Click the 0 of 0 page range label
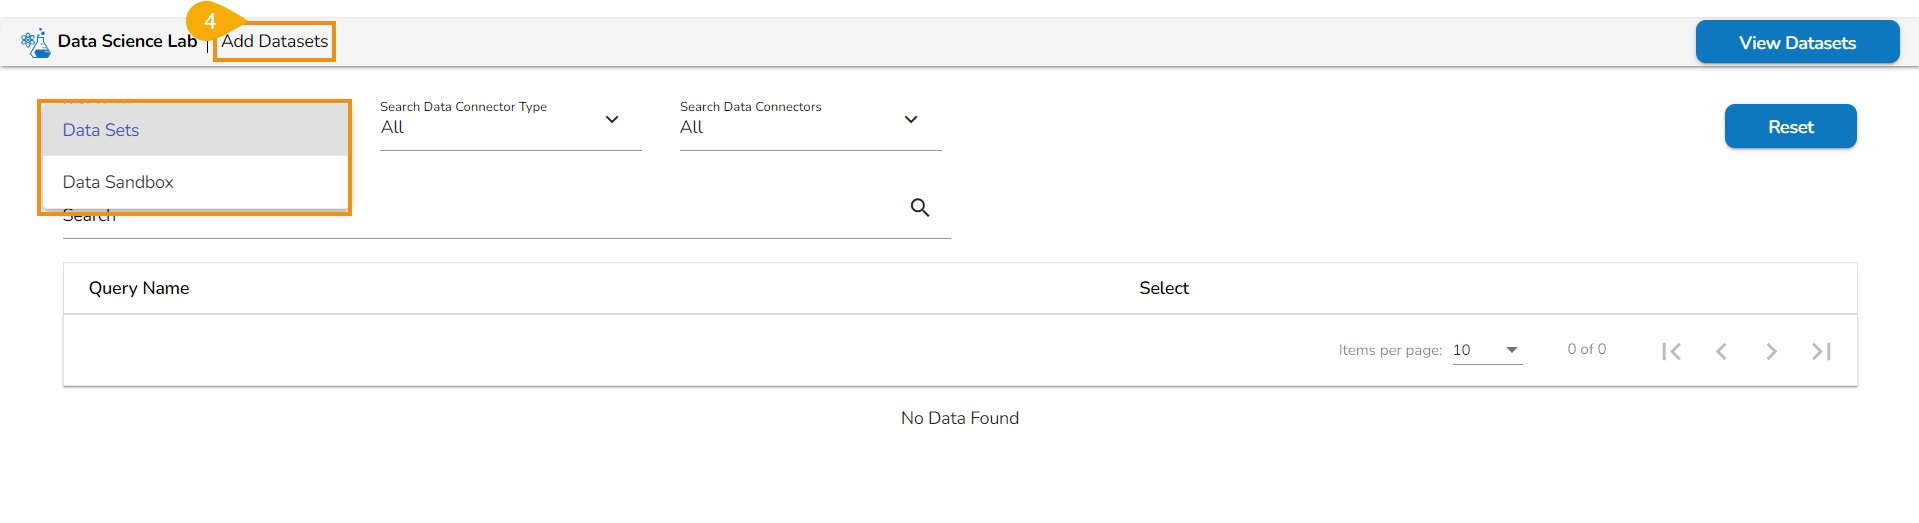Screen dimensions: 1919x523 click(1586, 349)
